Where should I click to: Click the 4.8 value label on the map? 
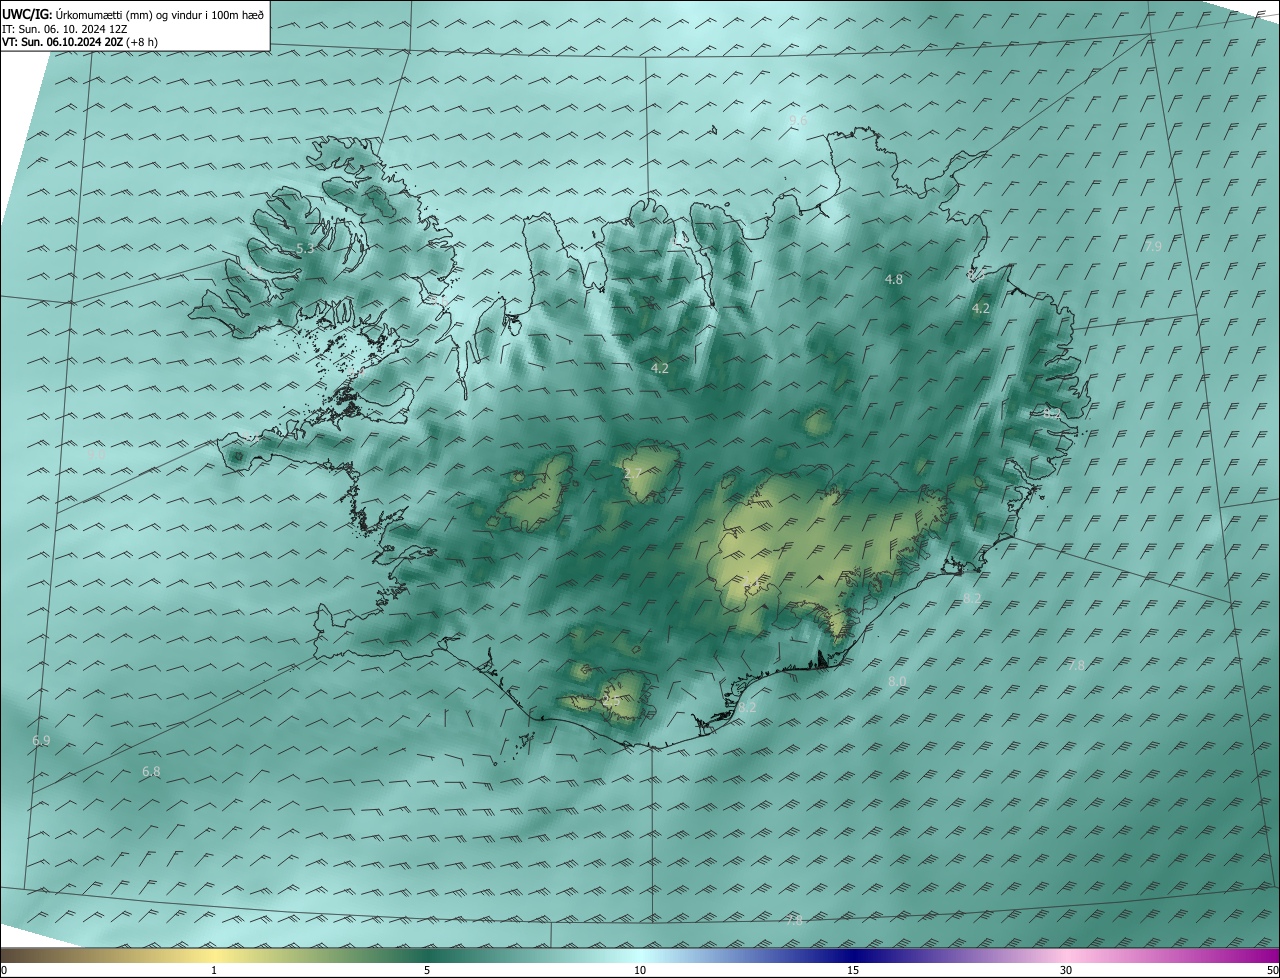pyautogui.click(x=894, y=280)
